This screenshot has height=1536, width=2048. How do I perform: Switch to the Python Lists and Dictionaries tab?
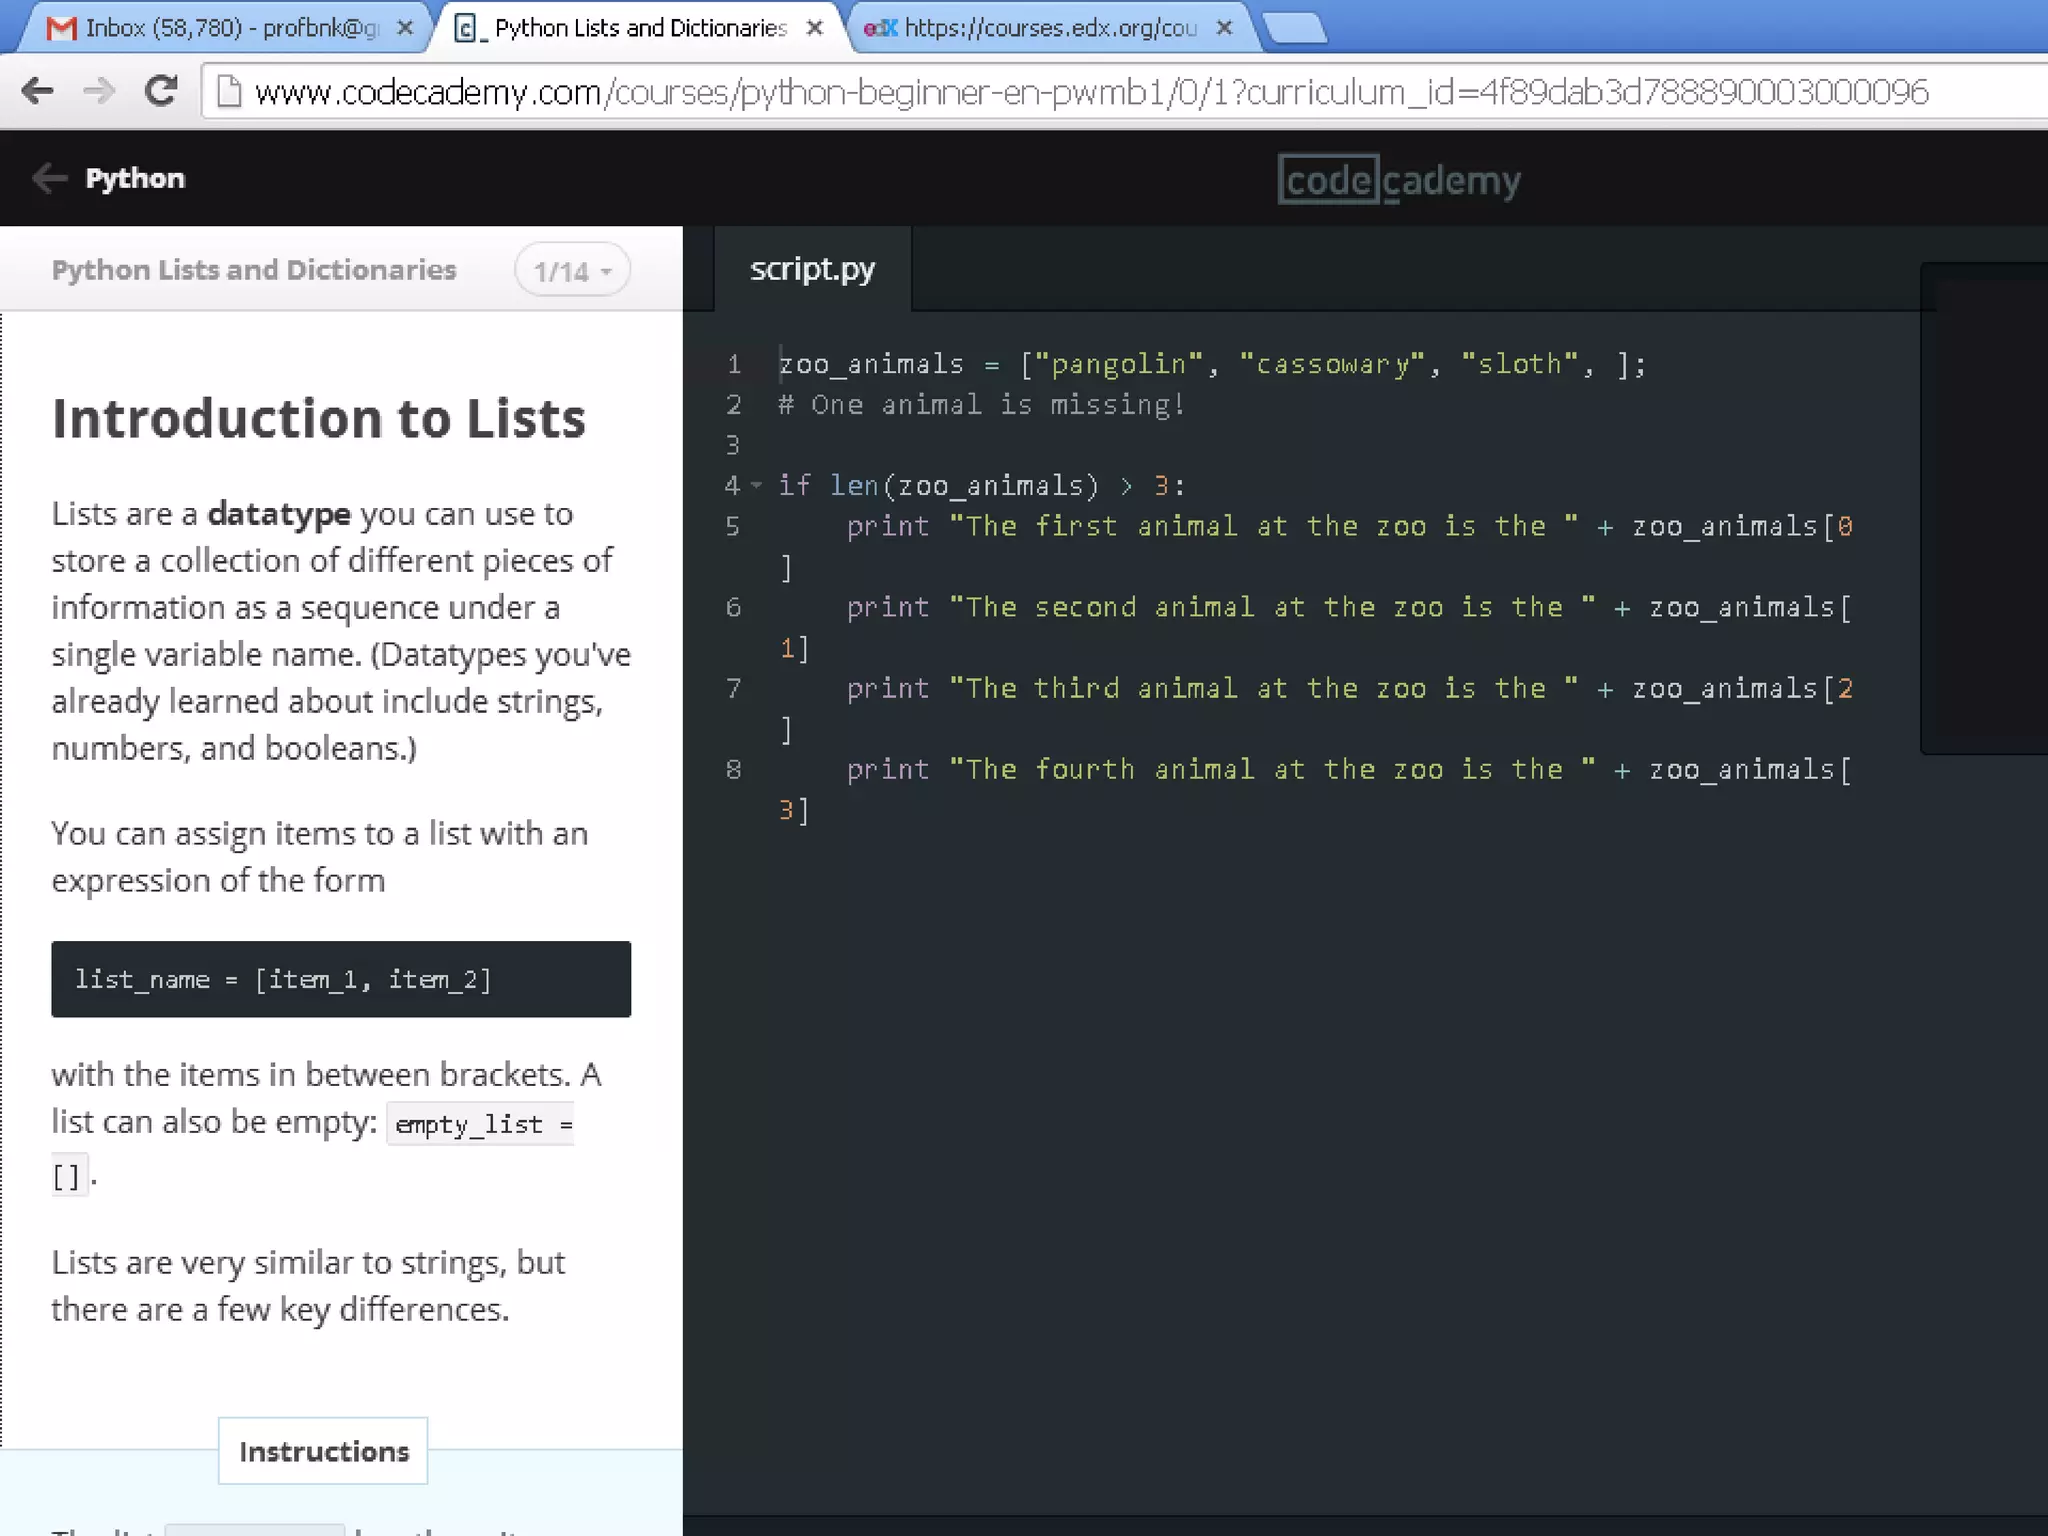640,28
